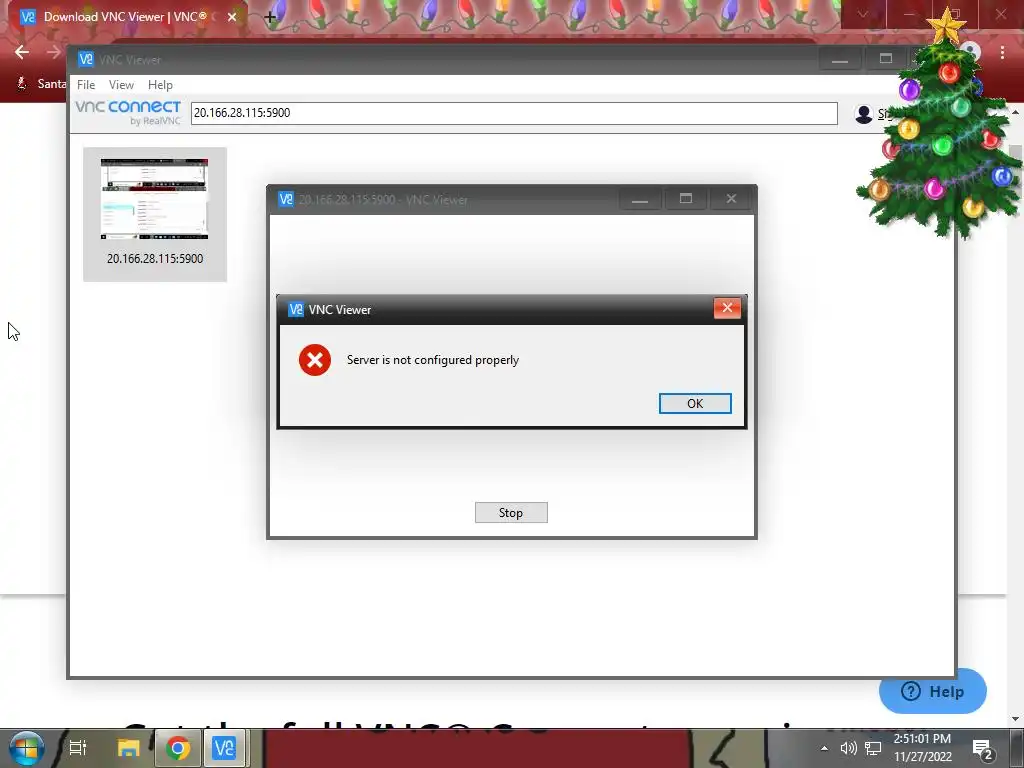Click the volume speaker tray icon
This screenshot has width=1024, height=768.
click(848, 748)
